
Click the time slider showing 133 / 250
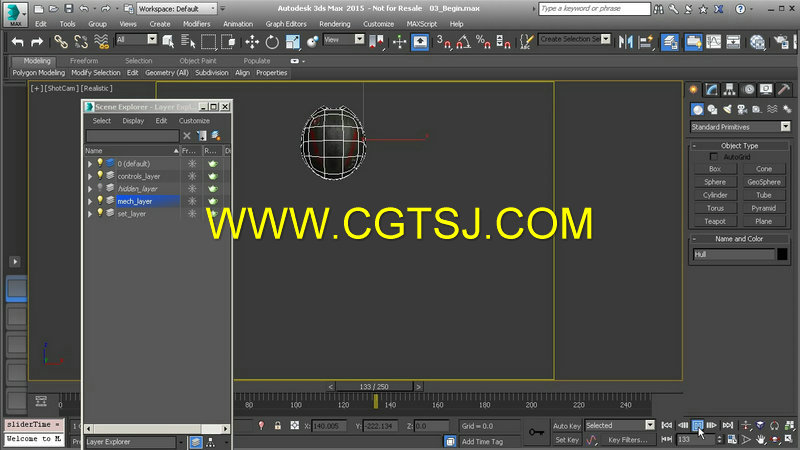(374, 387)
